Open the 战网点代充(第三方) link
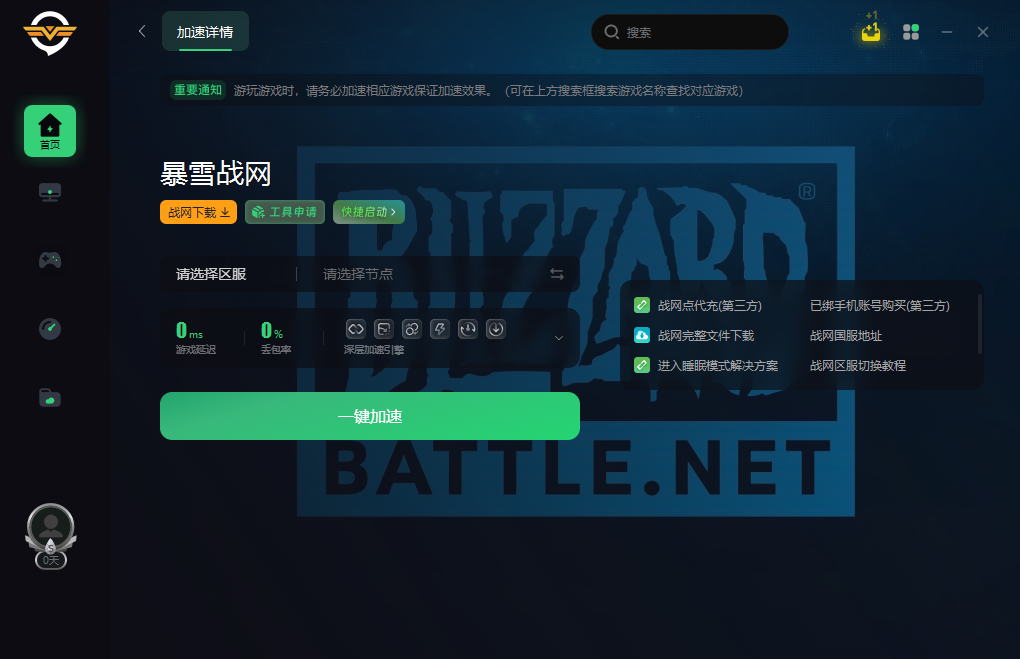 click(x=710, y=306)
